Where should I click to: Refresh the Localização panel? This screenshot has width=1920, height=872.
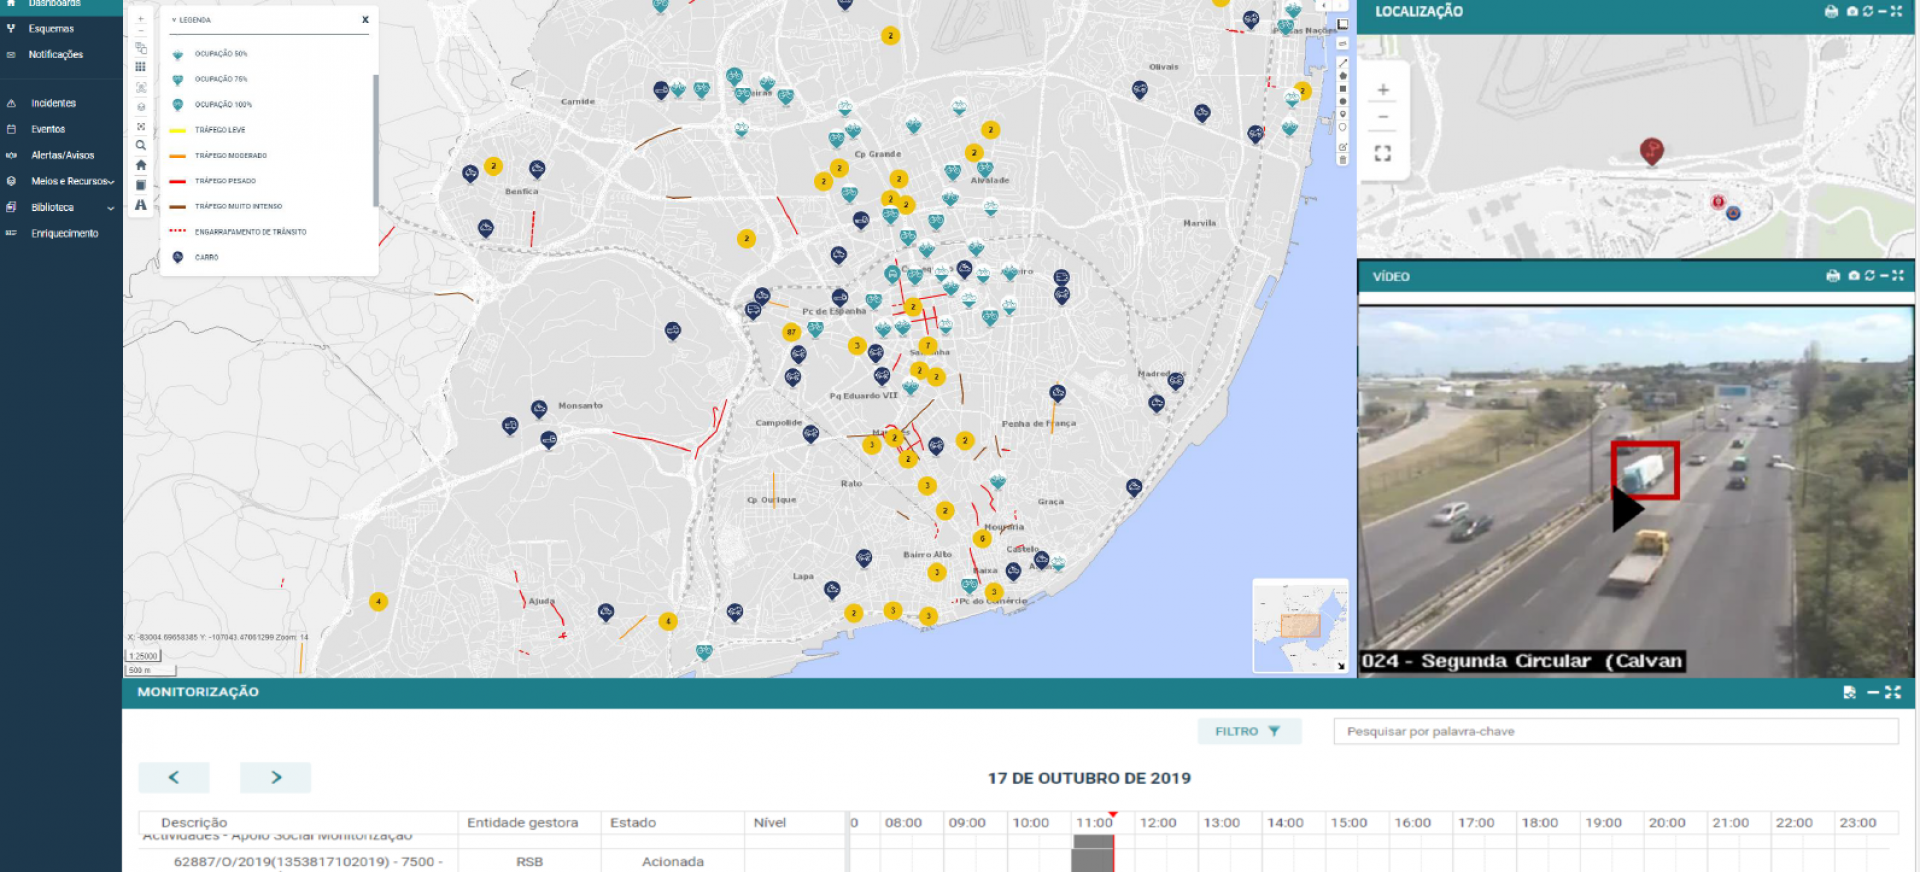pyautogui.click(x=1867, y=12)
